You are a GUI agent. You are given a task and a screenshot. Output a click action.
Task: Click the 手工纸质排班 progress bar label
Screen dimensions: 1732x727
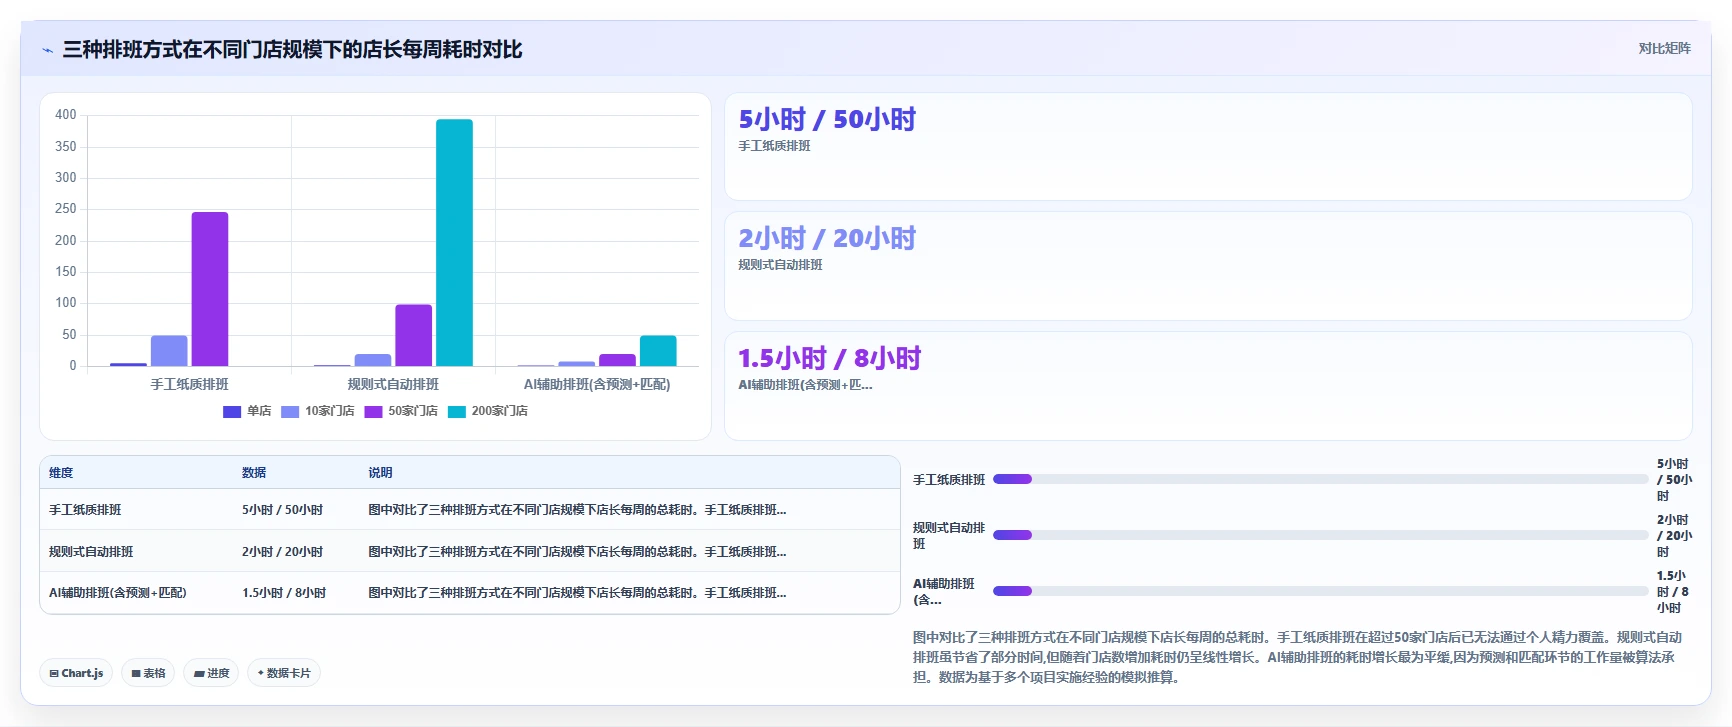pyautogui.click(x=949, y=480)
